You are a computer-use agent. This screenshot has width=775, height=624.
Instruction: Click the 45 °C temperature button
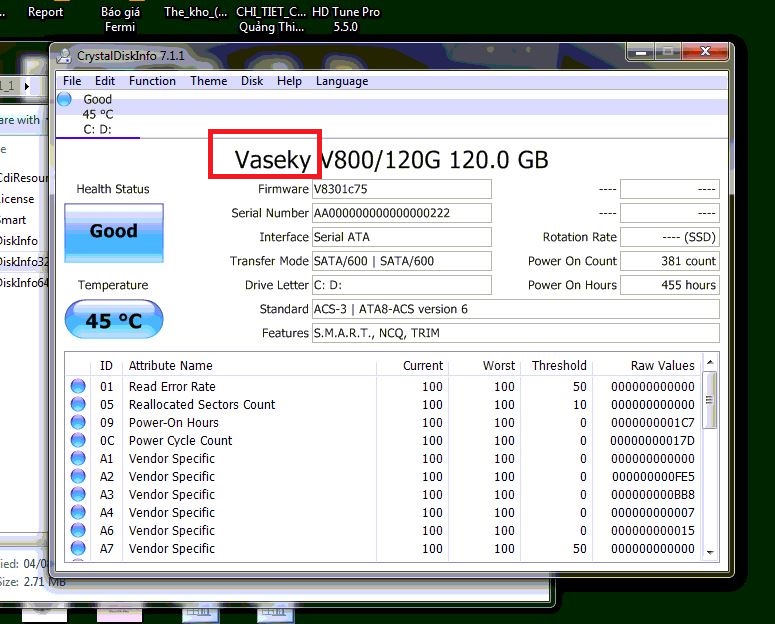coord(114,320)
